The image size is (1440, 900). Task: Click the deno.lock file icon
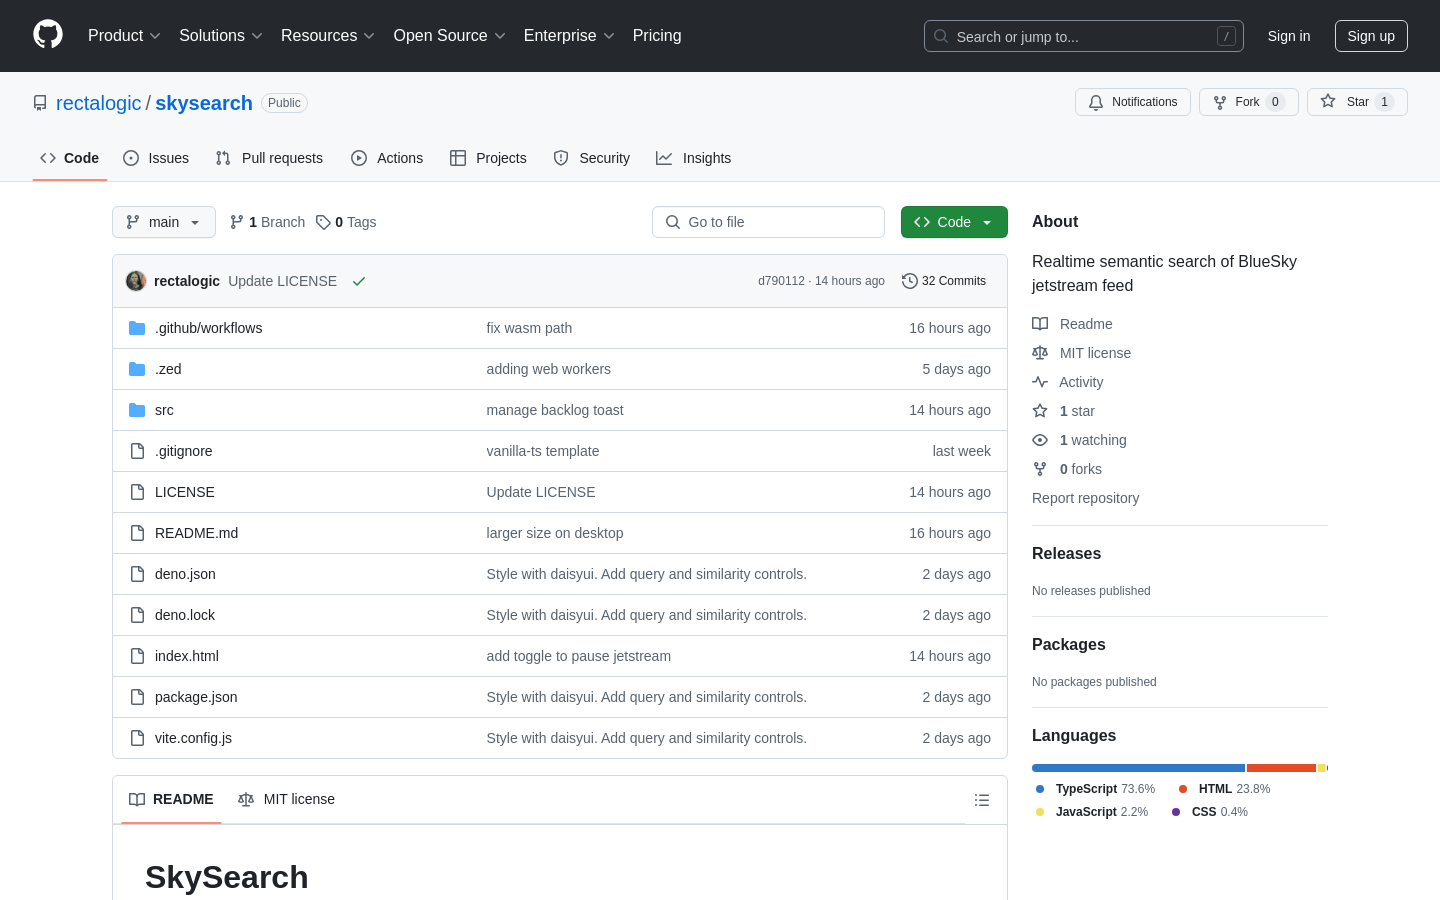tap(137, 615)
